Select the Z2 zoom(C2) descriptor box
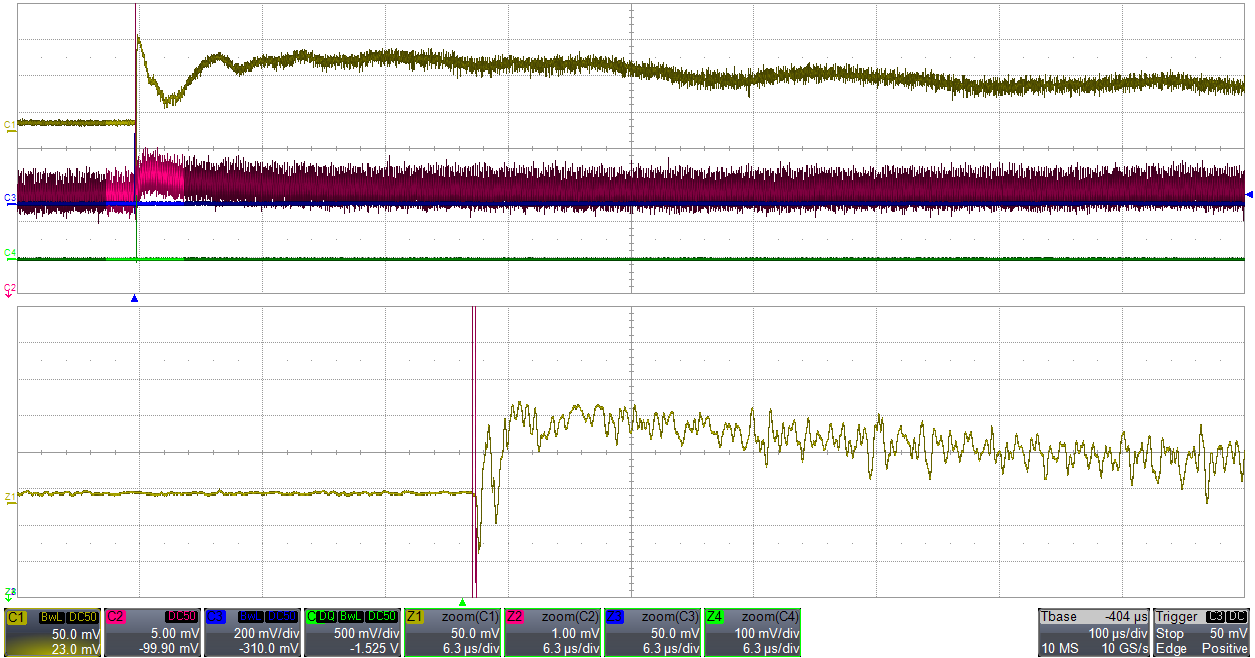1255x658 pixels. point(552,632)
